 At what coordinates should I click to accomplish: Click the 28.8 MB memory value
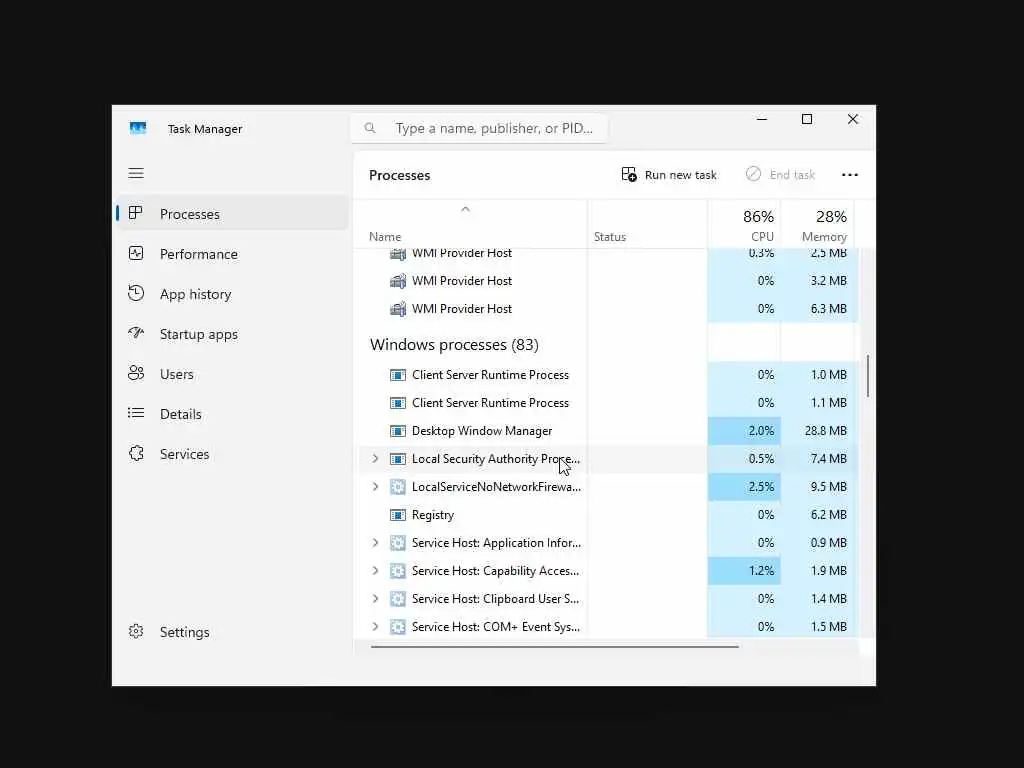tap(825, 431)
